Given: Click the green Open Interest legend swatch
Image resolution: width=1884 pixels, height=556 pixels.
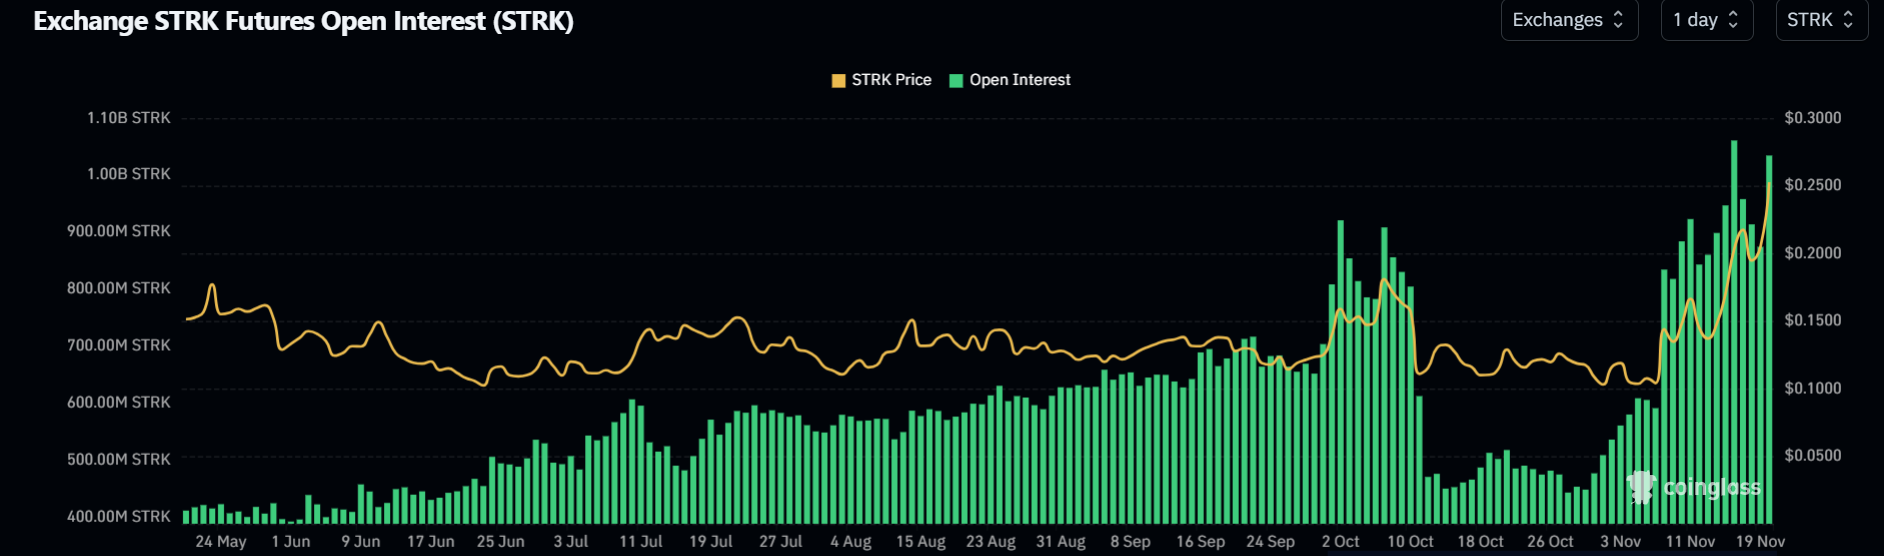Looking at the screenshot, I should (x=956, y=80).
